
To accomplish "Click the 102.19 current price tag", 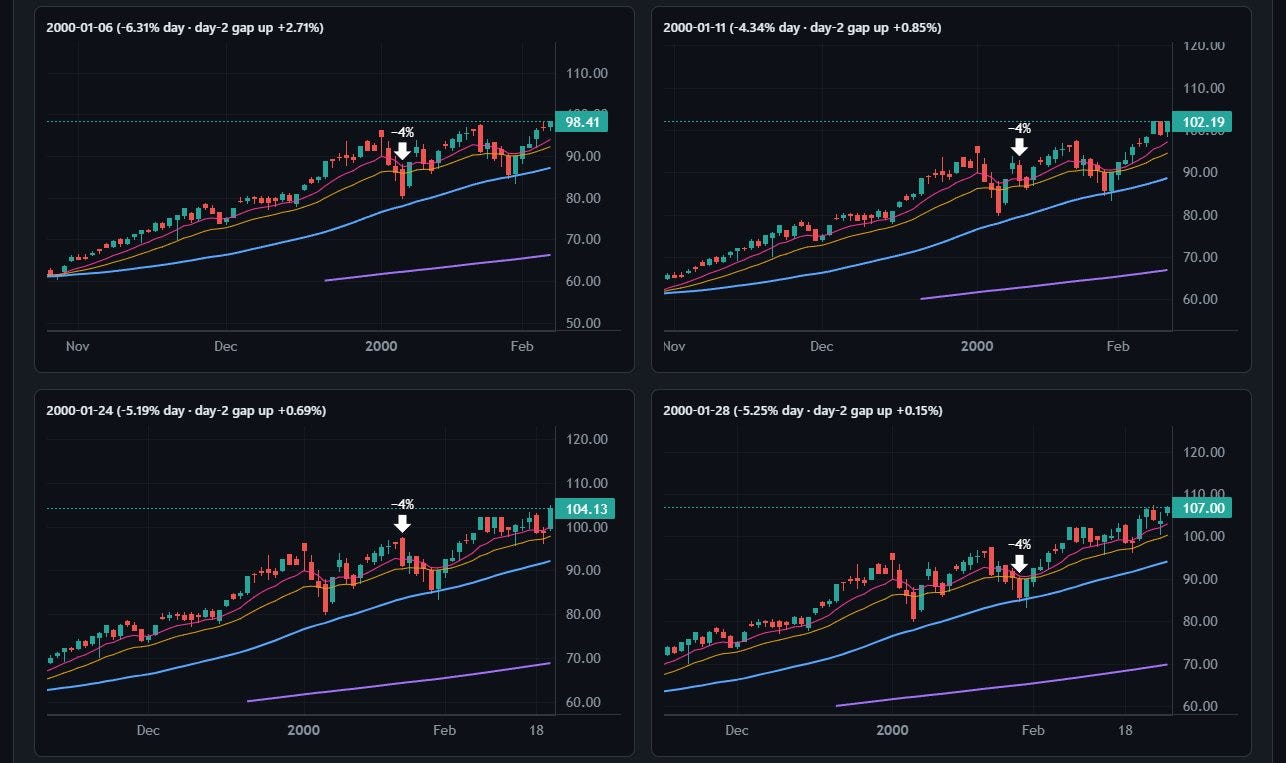I will tap(1202, 122).
